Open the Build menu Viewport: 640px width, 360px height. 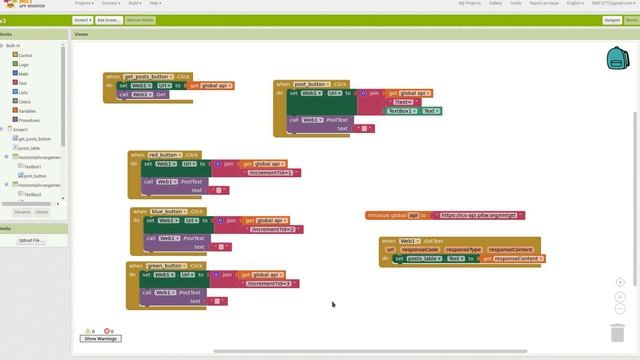pos(135,3)
